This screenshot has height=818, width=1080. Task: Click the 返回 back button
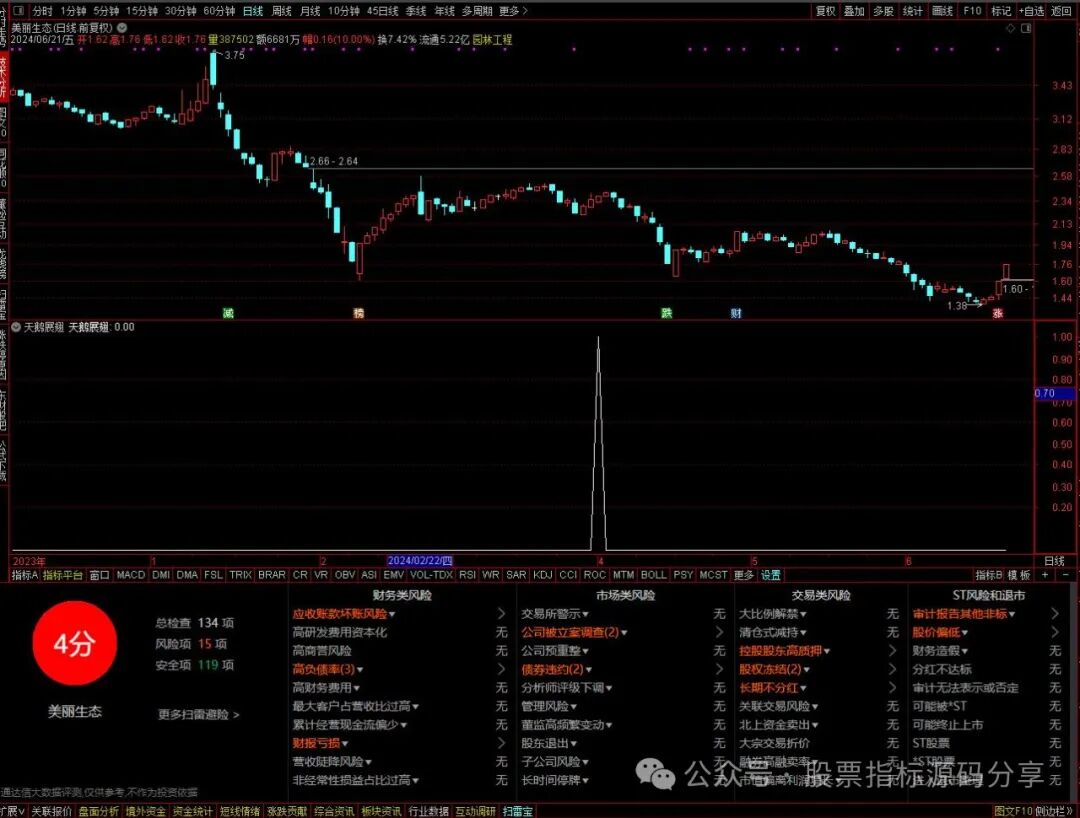coord(1061,11)
